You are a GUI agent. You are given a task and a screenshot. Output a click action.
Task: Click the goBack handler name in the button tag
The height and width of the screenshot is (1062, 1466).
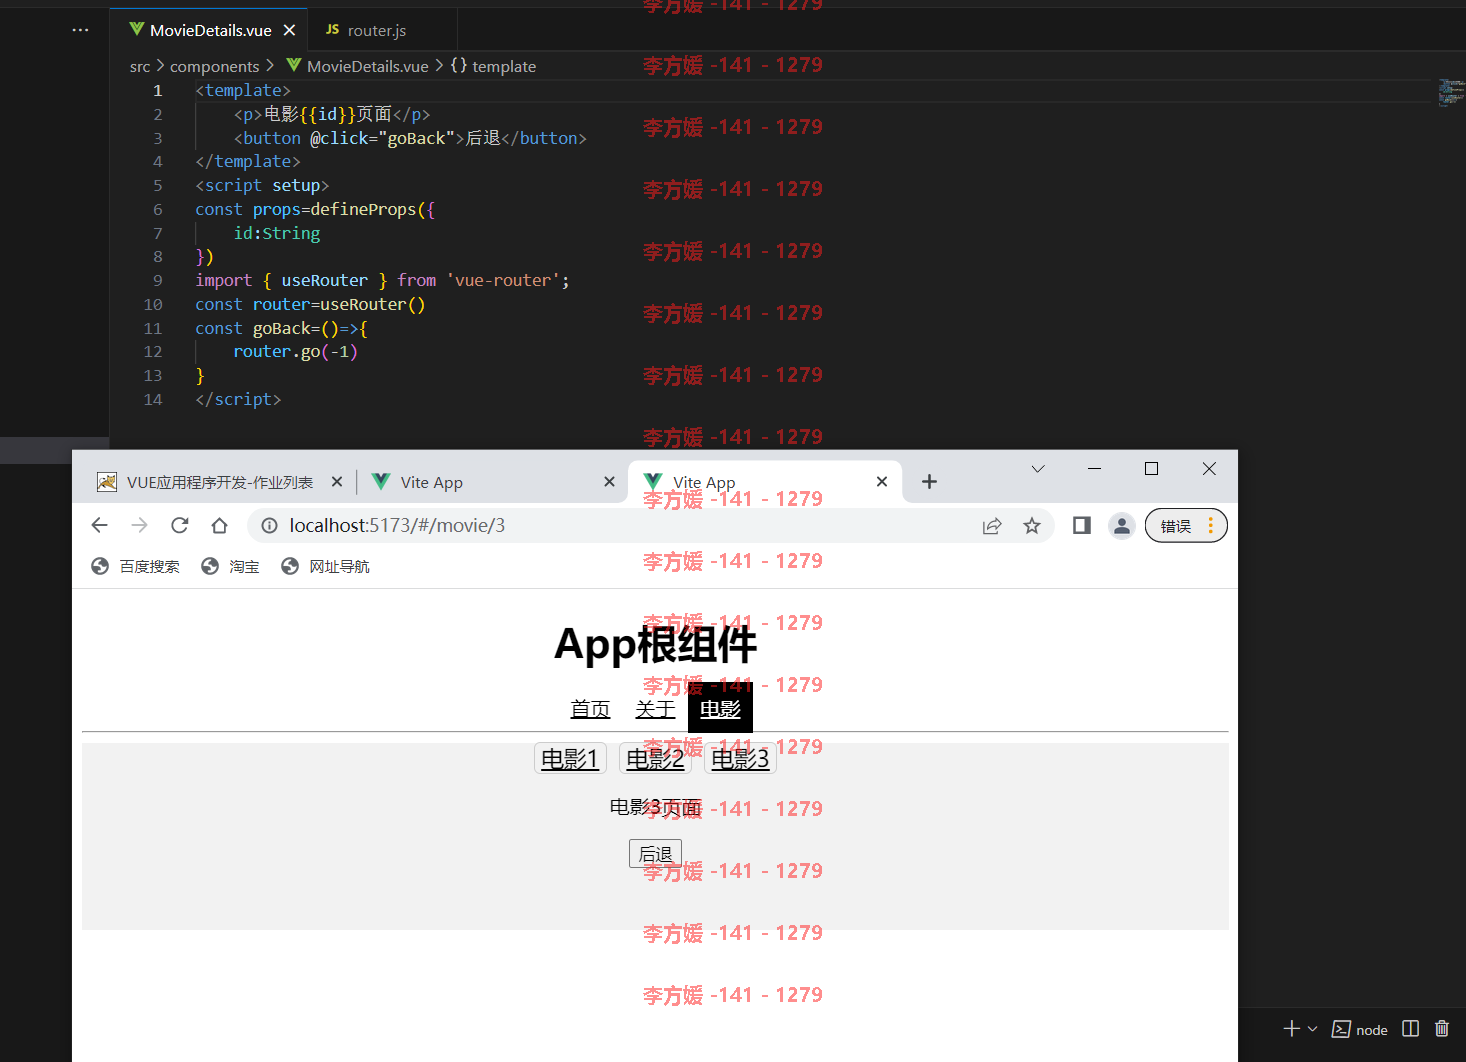coord(416,138)
